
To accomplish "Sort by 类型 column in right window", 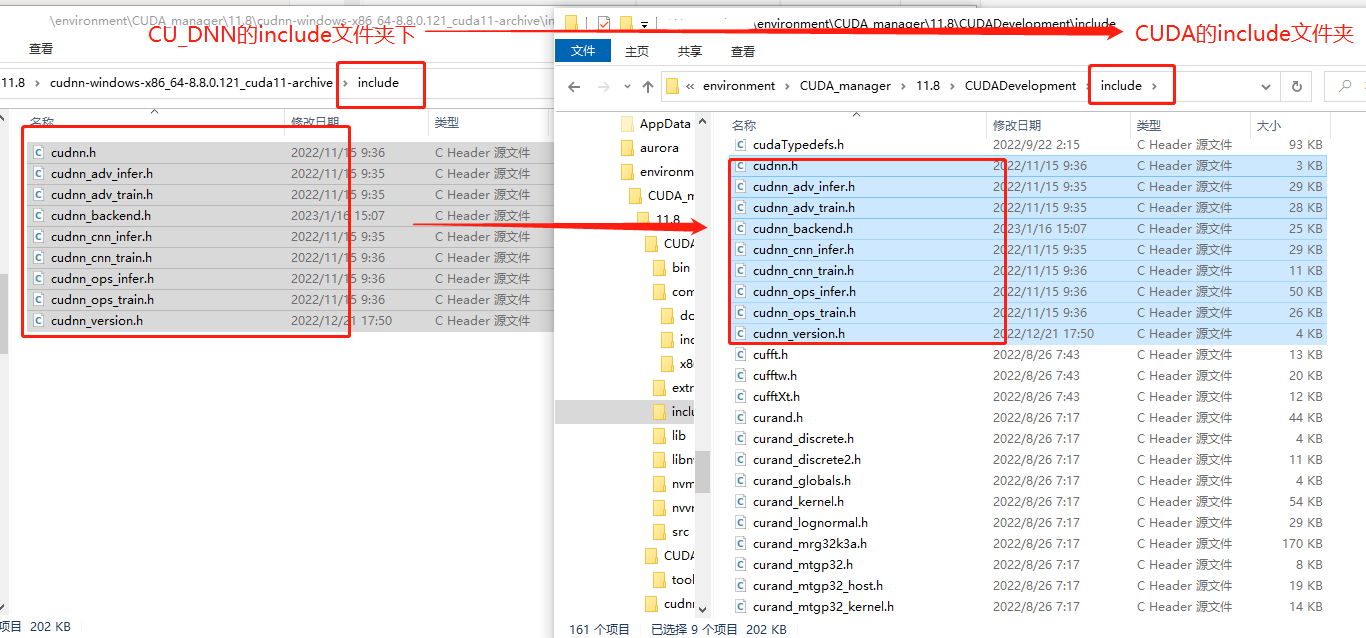I will (x=1149, y=125).
